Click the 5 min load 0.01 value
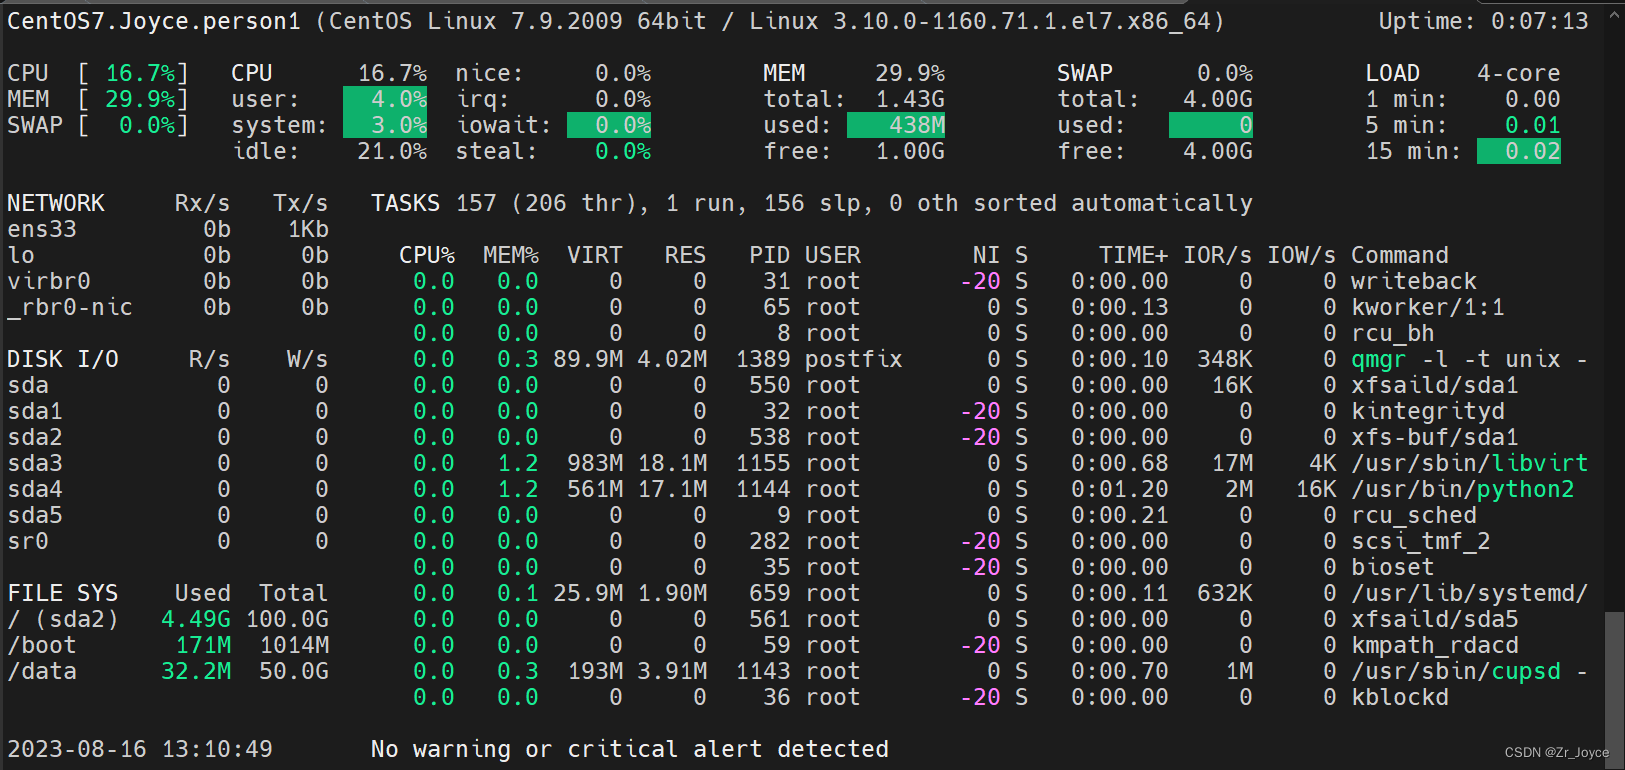Image resolution: width=1625 pixels, height=770 pixels. point(1533,125)
